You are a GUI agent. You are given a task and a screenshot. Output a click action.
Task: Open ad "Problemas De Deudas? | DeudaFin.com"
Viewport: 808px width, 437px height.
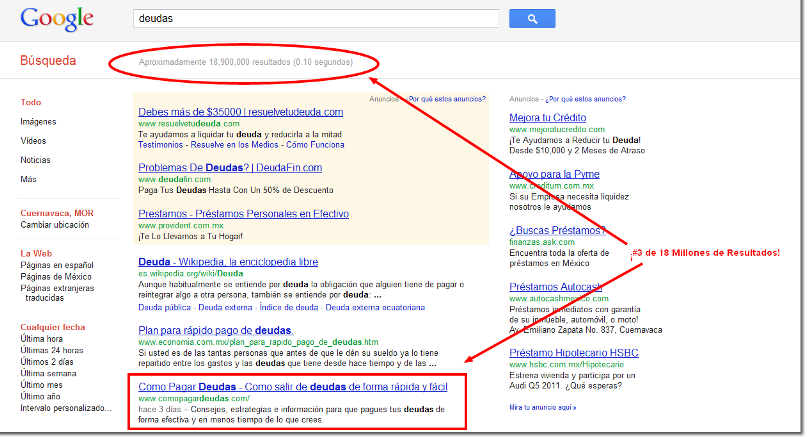click(x=230, y=167)
